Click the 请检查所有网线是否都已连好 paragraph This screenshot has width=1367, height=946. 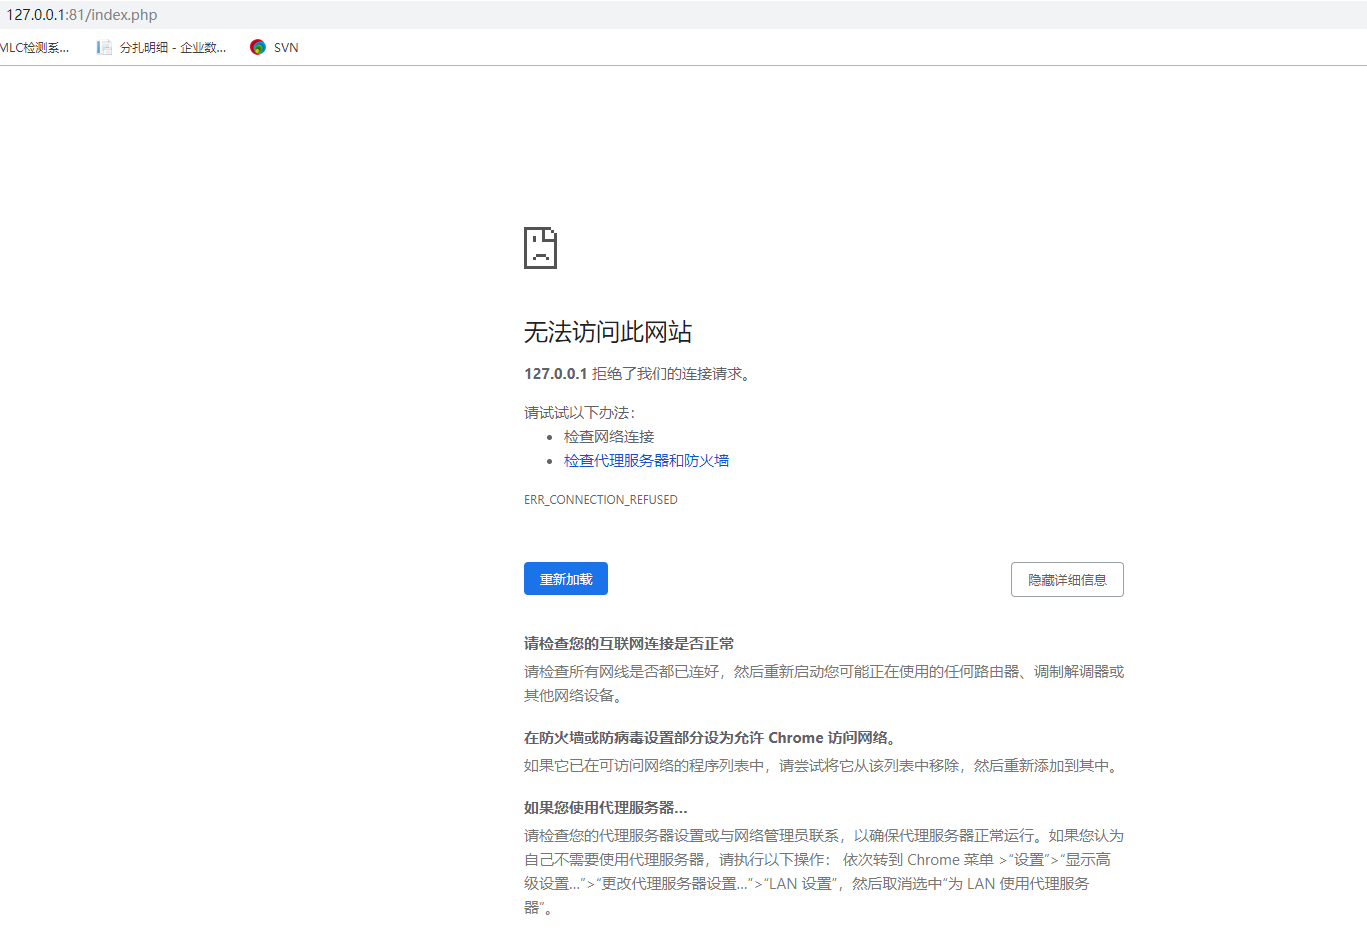coord(824,684)
